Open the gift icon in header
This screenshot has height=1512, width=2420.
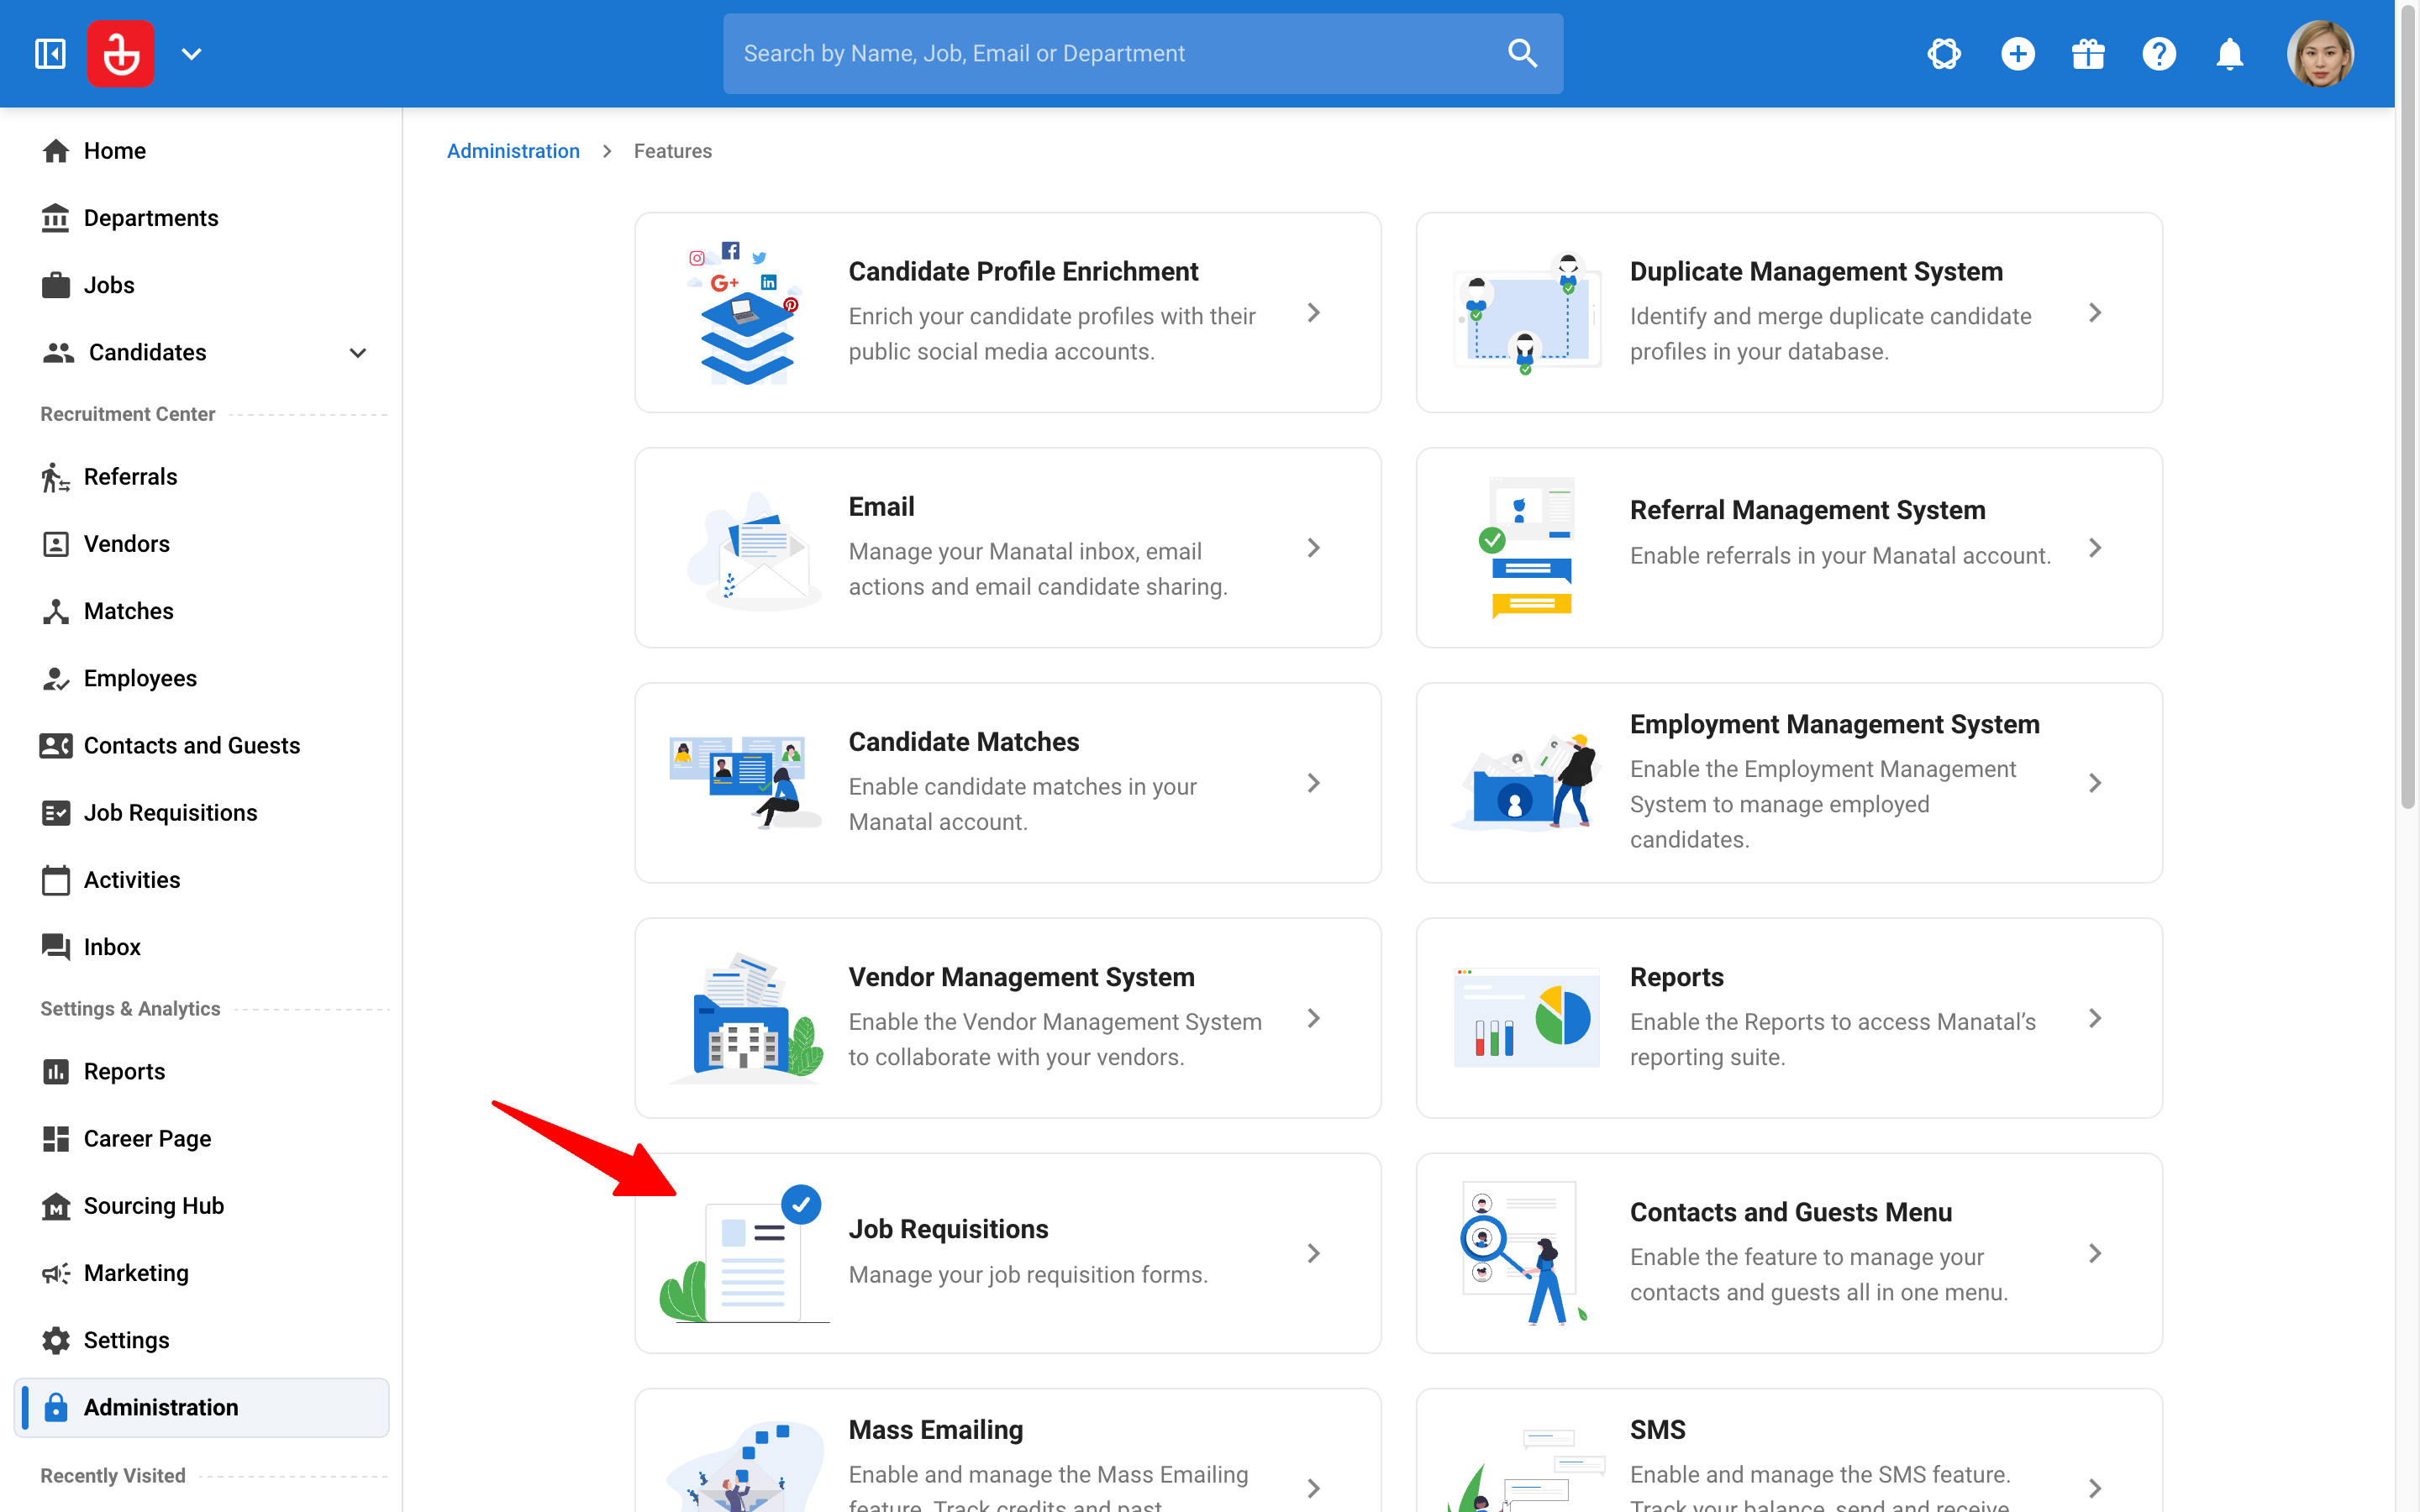tap(2088, 53)
